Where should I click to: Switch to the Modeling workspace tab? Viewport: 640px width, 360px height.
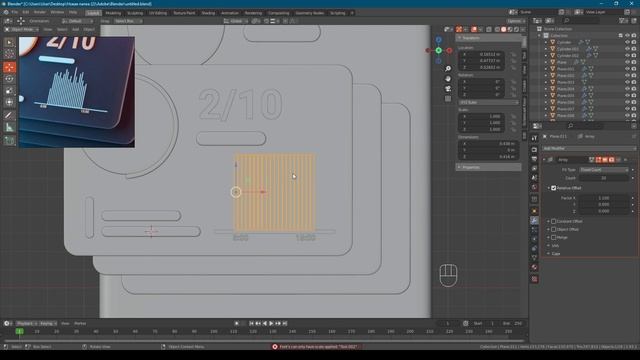113,13
